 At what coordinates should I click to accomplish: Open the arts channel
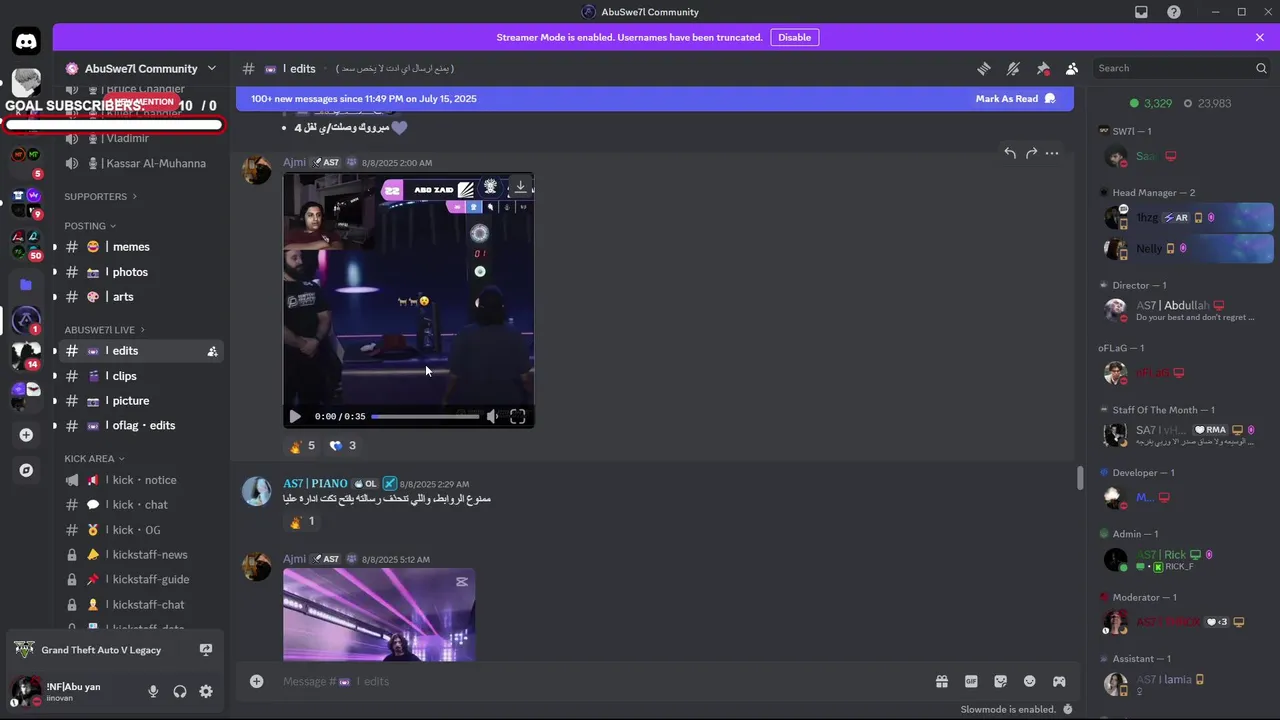[x=140, y=297]
